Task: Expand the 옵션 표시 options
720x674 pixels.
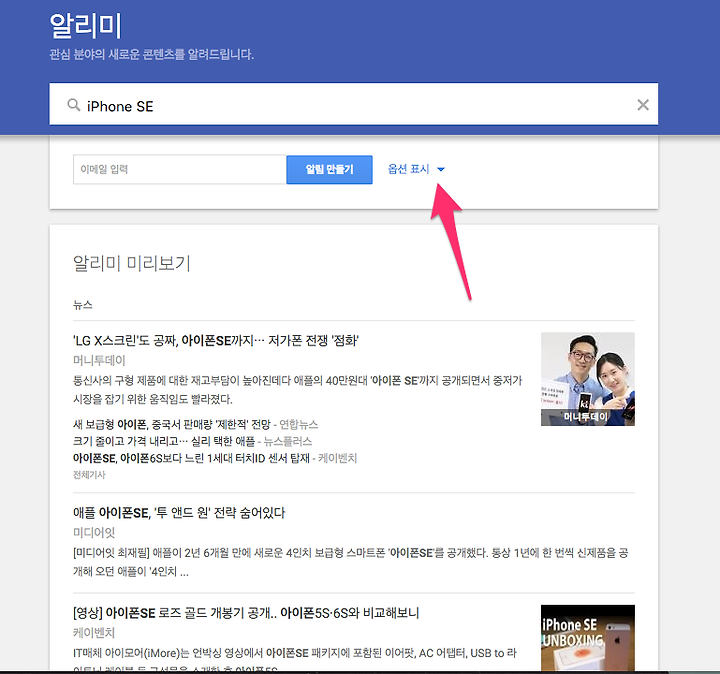Action: (416, 169)
